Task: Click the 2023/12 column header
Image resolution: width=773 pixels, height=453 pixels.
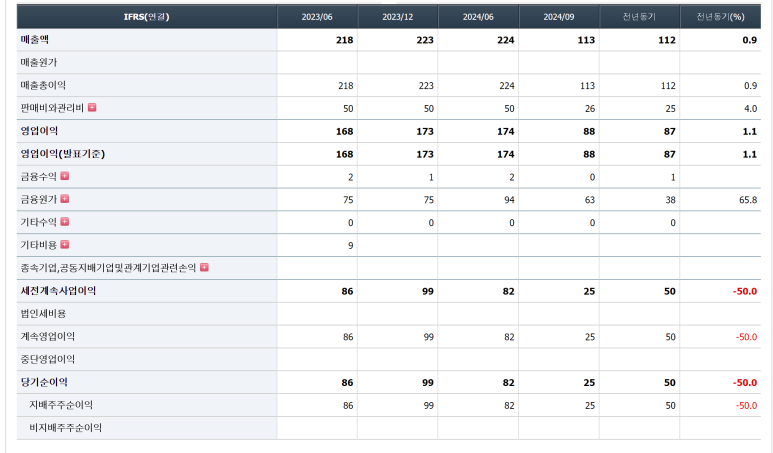Action: (398, 17)
